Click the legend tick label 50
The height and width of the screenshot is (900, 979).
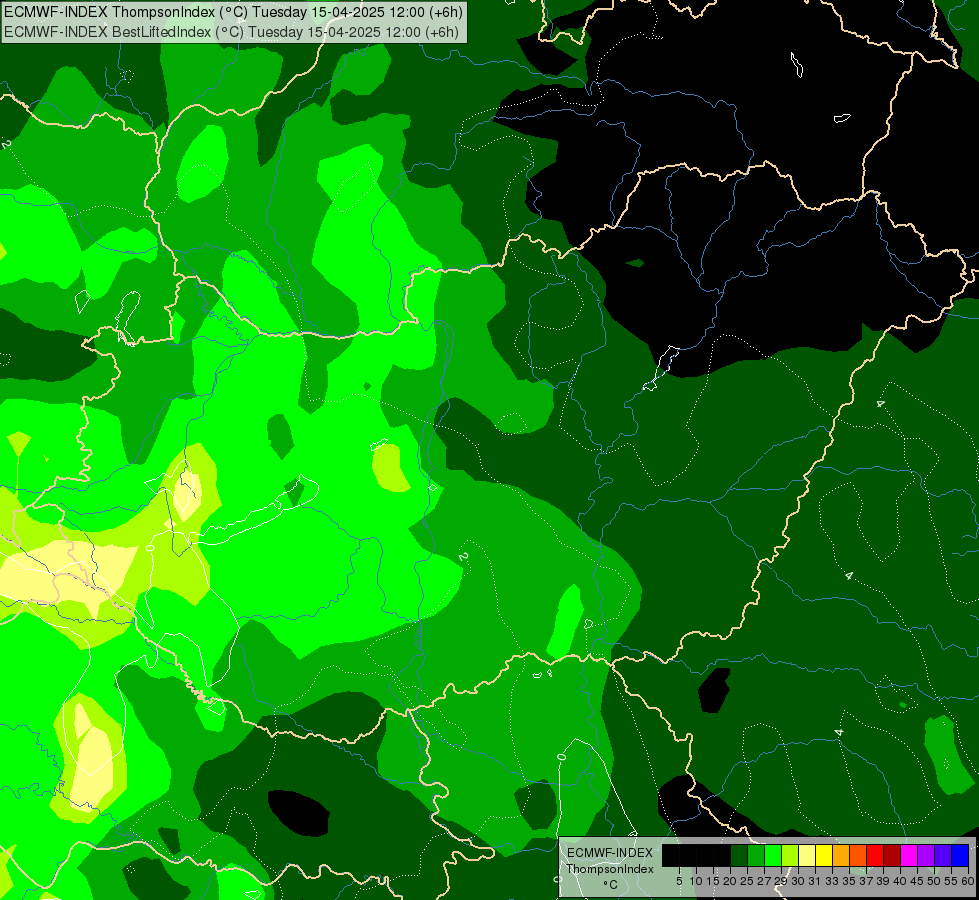(x=934, y=881)
